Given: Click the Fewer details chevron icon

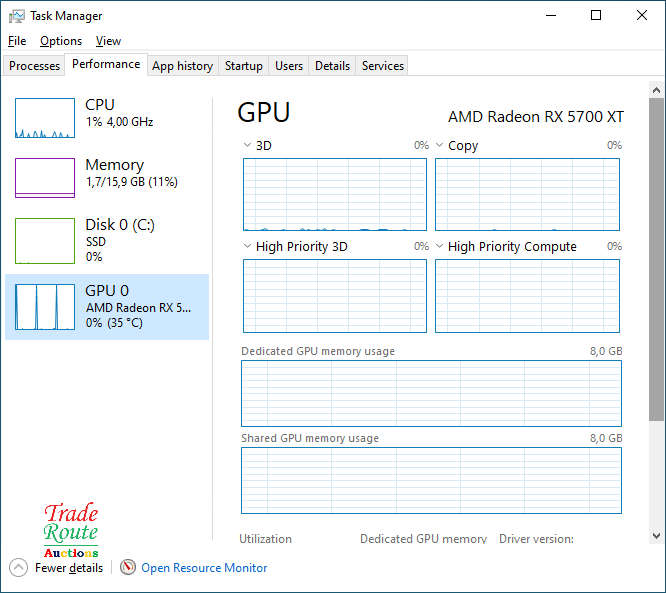Looking at the screenshot, I should (x=19, y=567).
